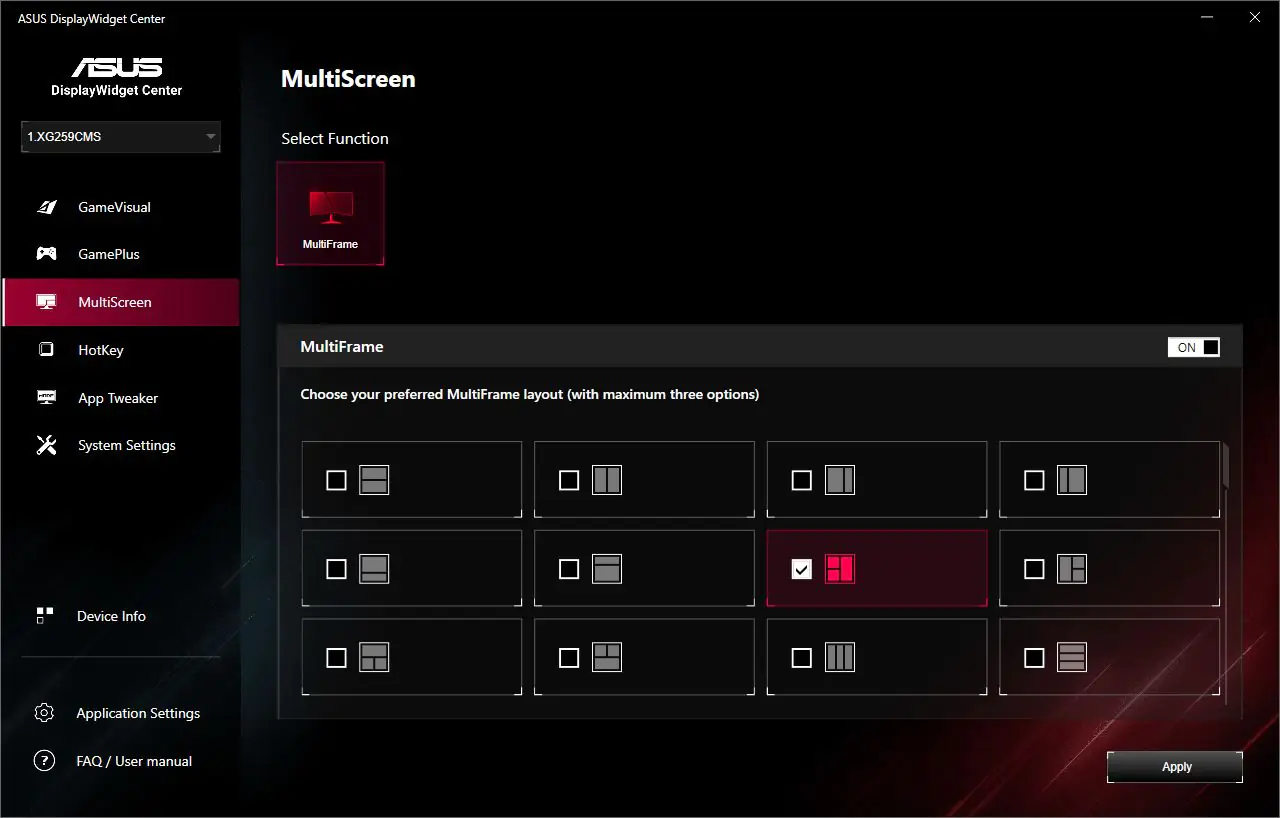Tick the checkbox for tall-left two-right layout
The height and width of the screenshot is (818, 1280).
[x=1034, y=569]
